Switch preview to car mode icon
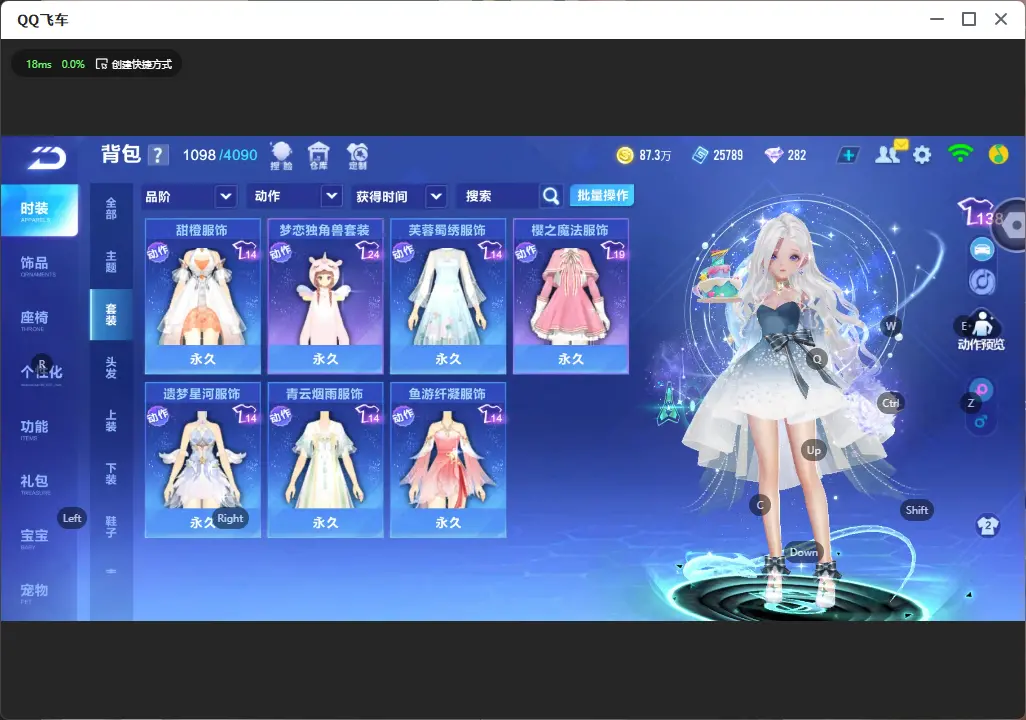The width and height of the screenshot is (1026, 720). [982, 249]
